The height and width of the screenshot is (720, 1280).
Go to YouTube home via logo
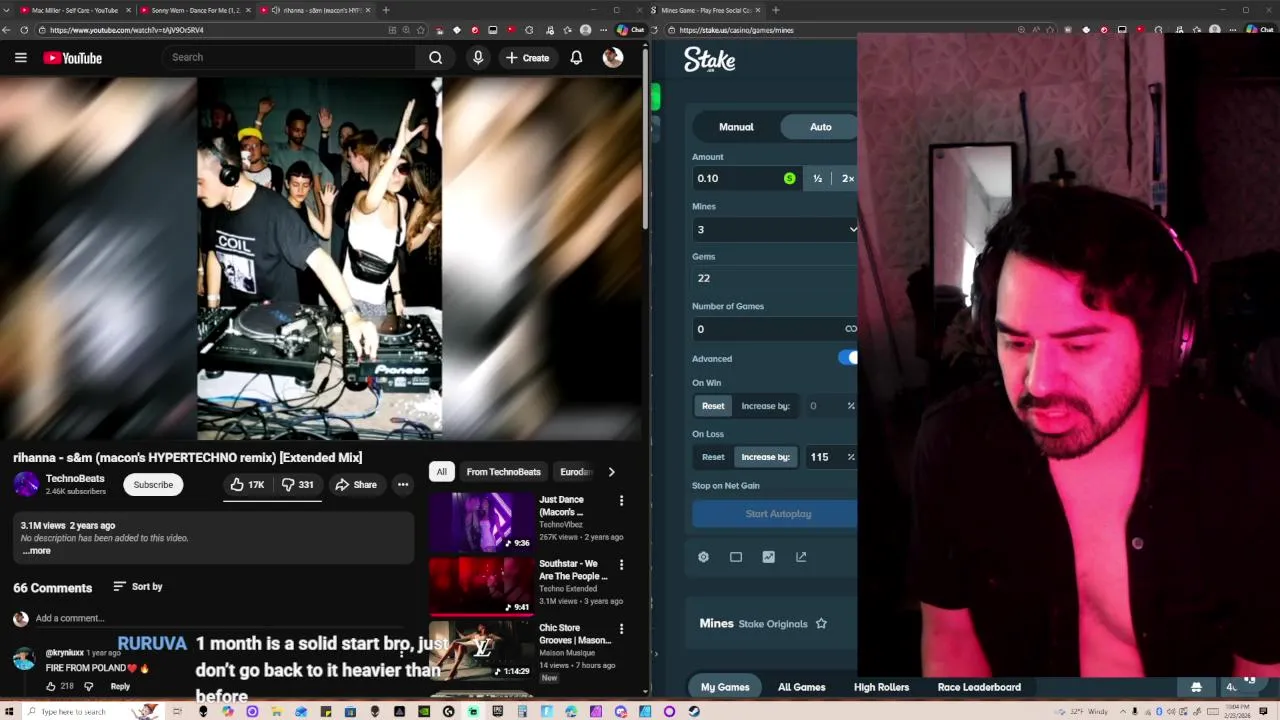point(72,58)
